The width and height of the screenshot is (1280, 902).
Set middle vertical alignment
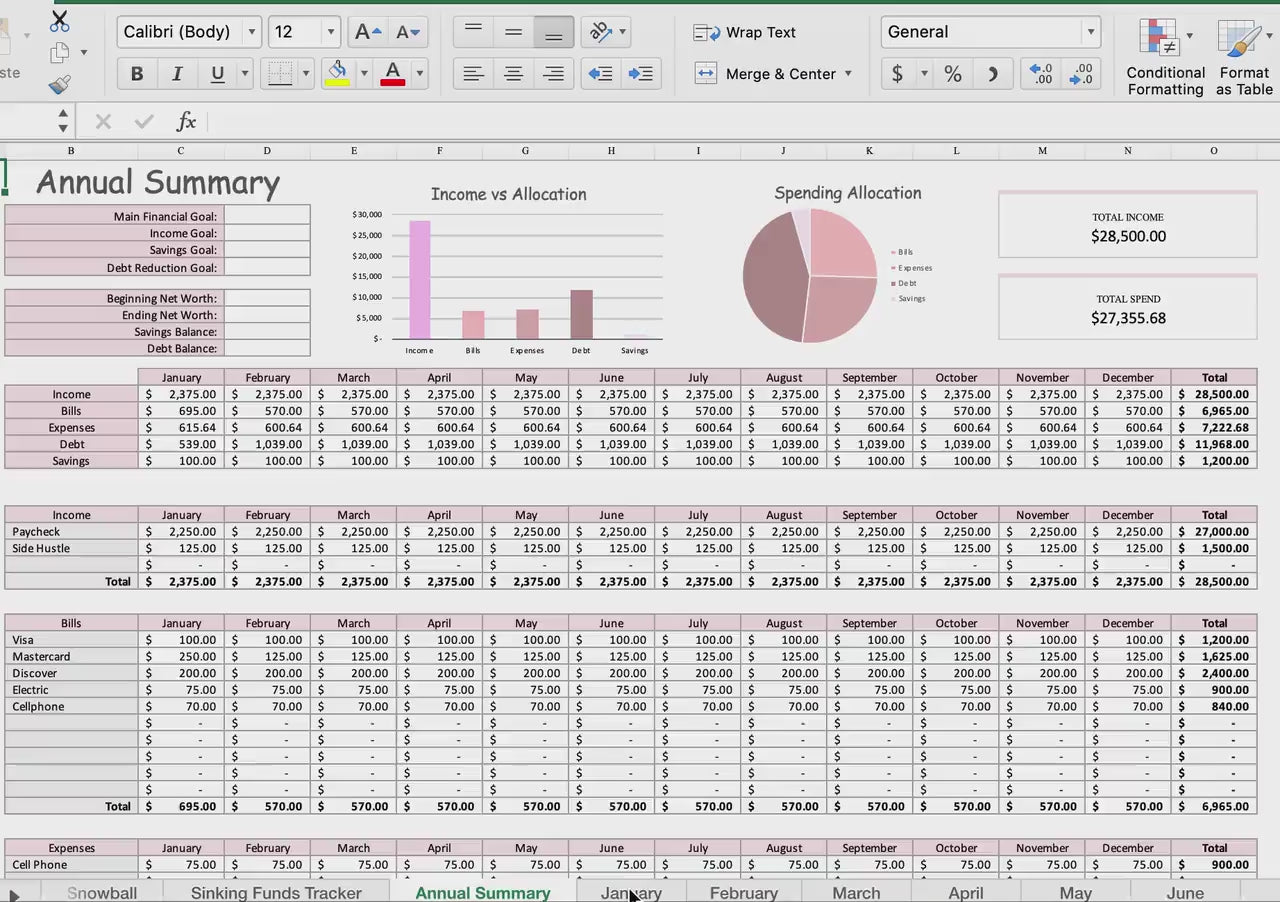pos(513,32)
